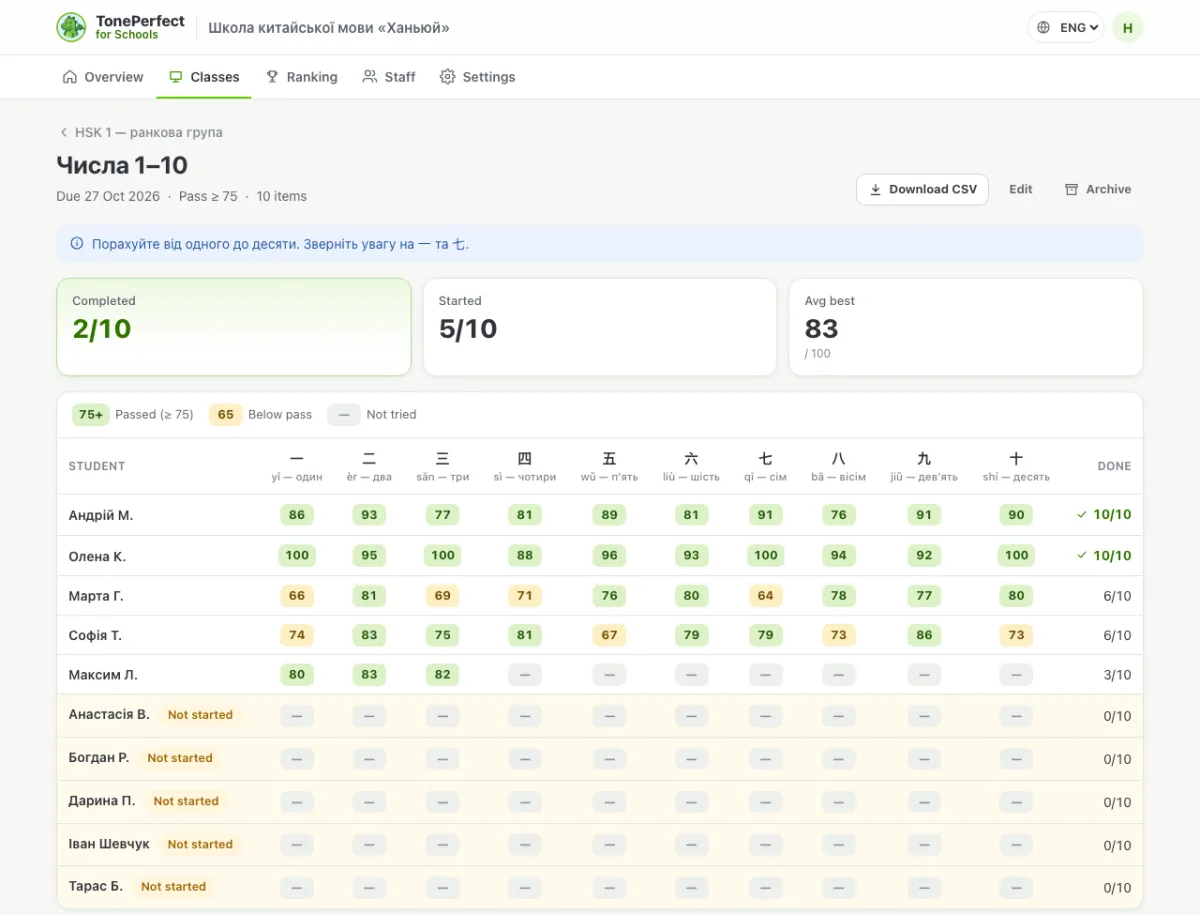
Task: Click the home icon beside Overview
Action: [70, 77]
